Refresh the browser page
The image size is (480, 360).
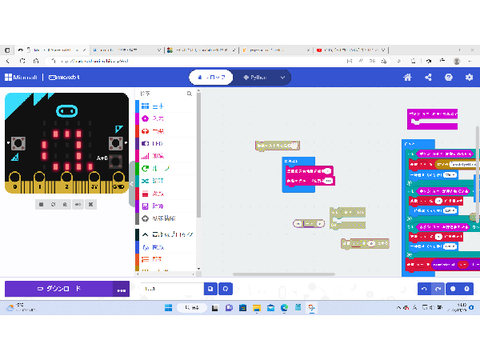[x=22, y=61]
